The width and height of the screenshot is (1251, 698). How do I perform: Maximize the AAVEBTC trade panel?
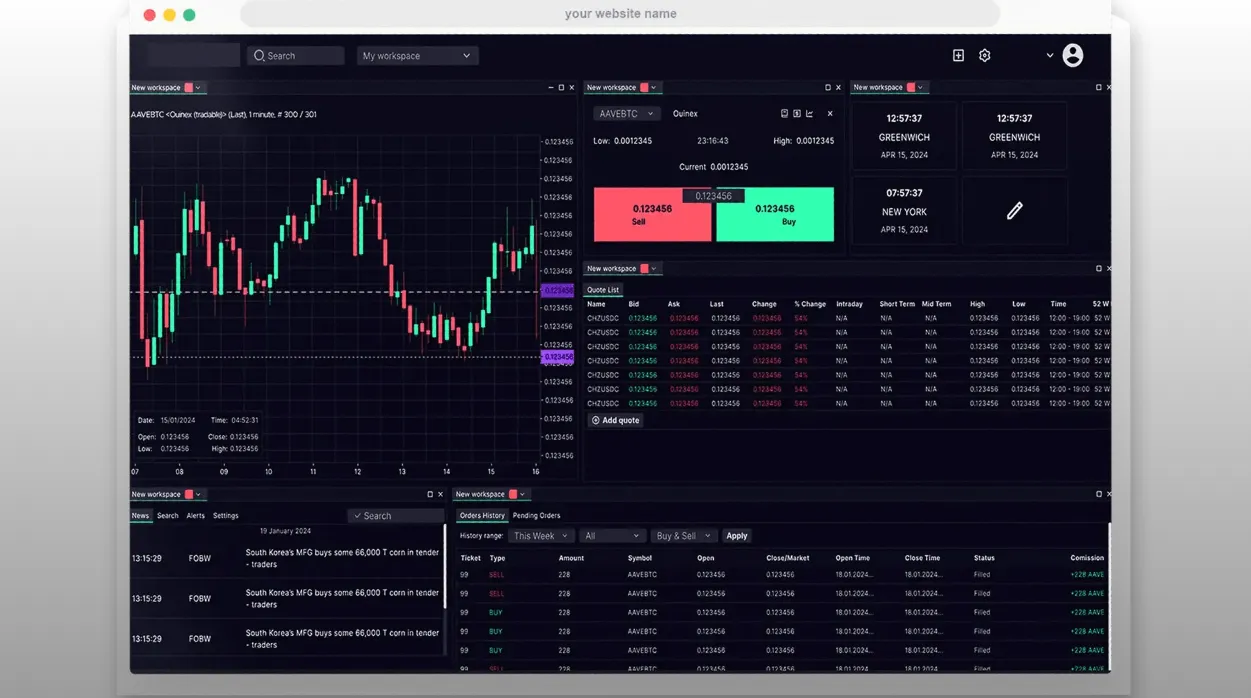pyautogui.click(x=828, y=88)
